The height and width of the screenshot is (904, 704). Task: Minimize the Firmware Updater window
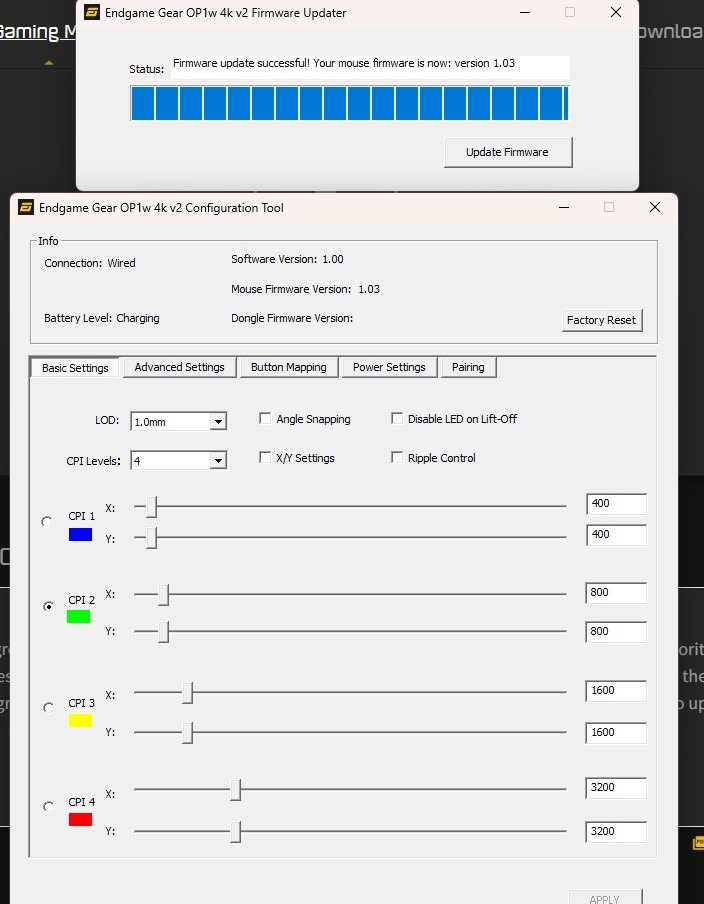[525, 12]
